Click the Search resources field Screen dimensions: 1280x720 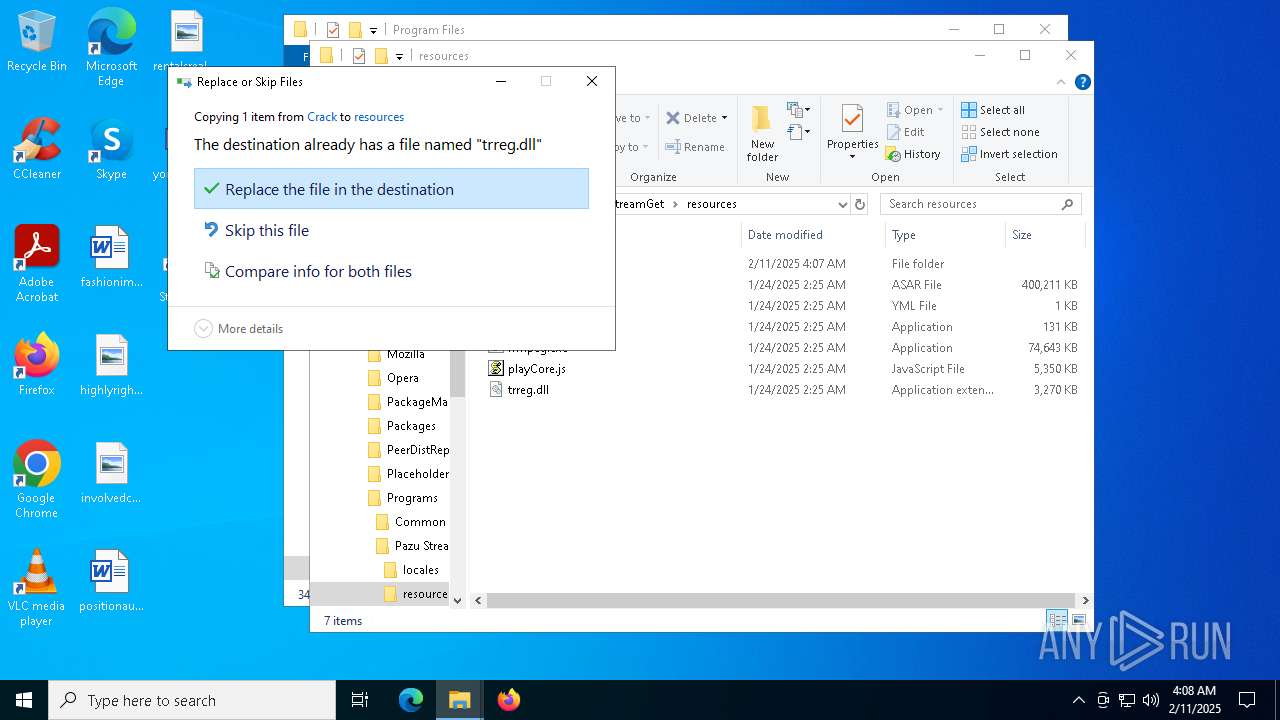(980, 204)
